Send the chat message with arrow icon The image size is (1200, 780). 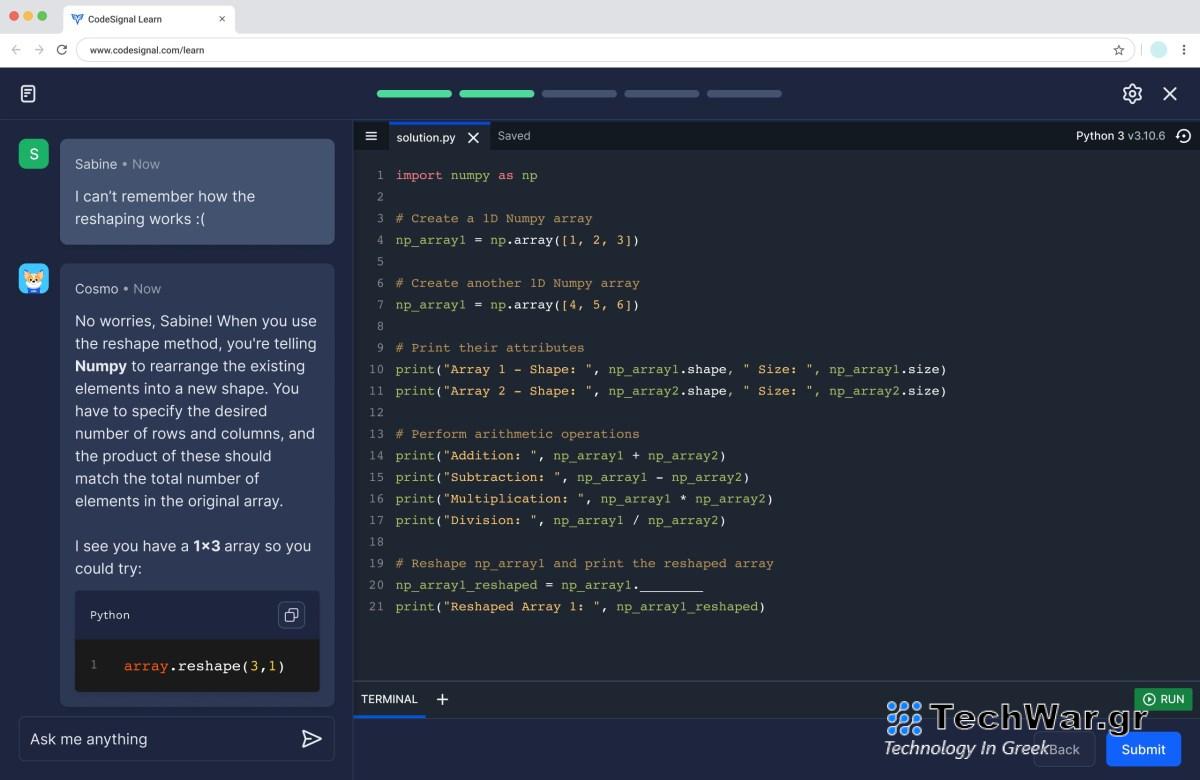pos(311,739)
